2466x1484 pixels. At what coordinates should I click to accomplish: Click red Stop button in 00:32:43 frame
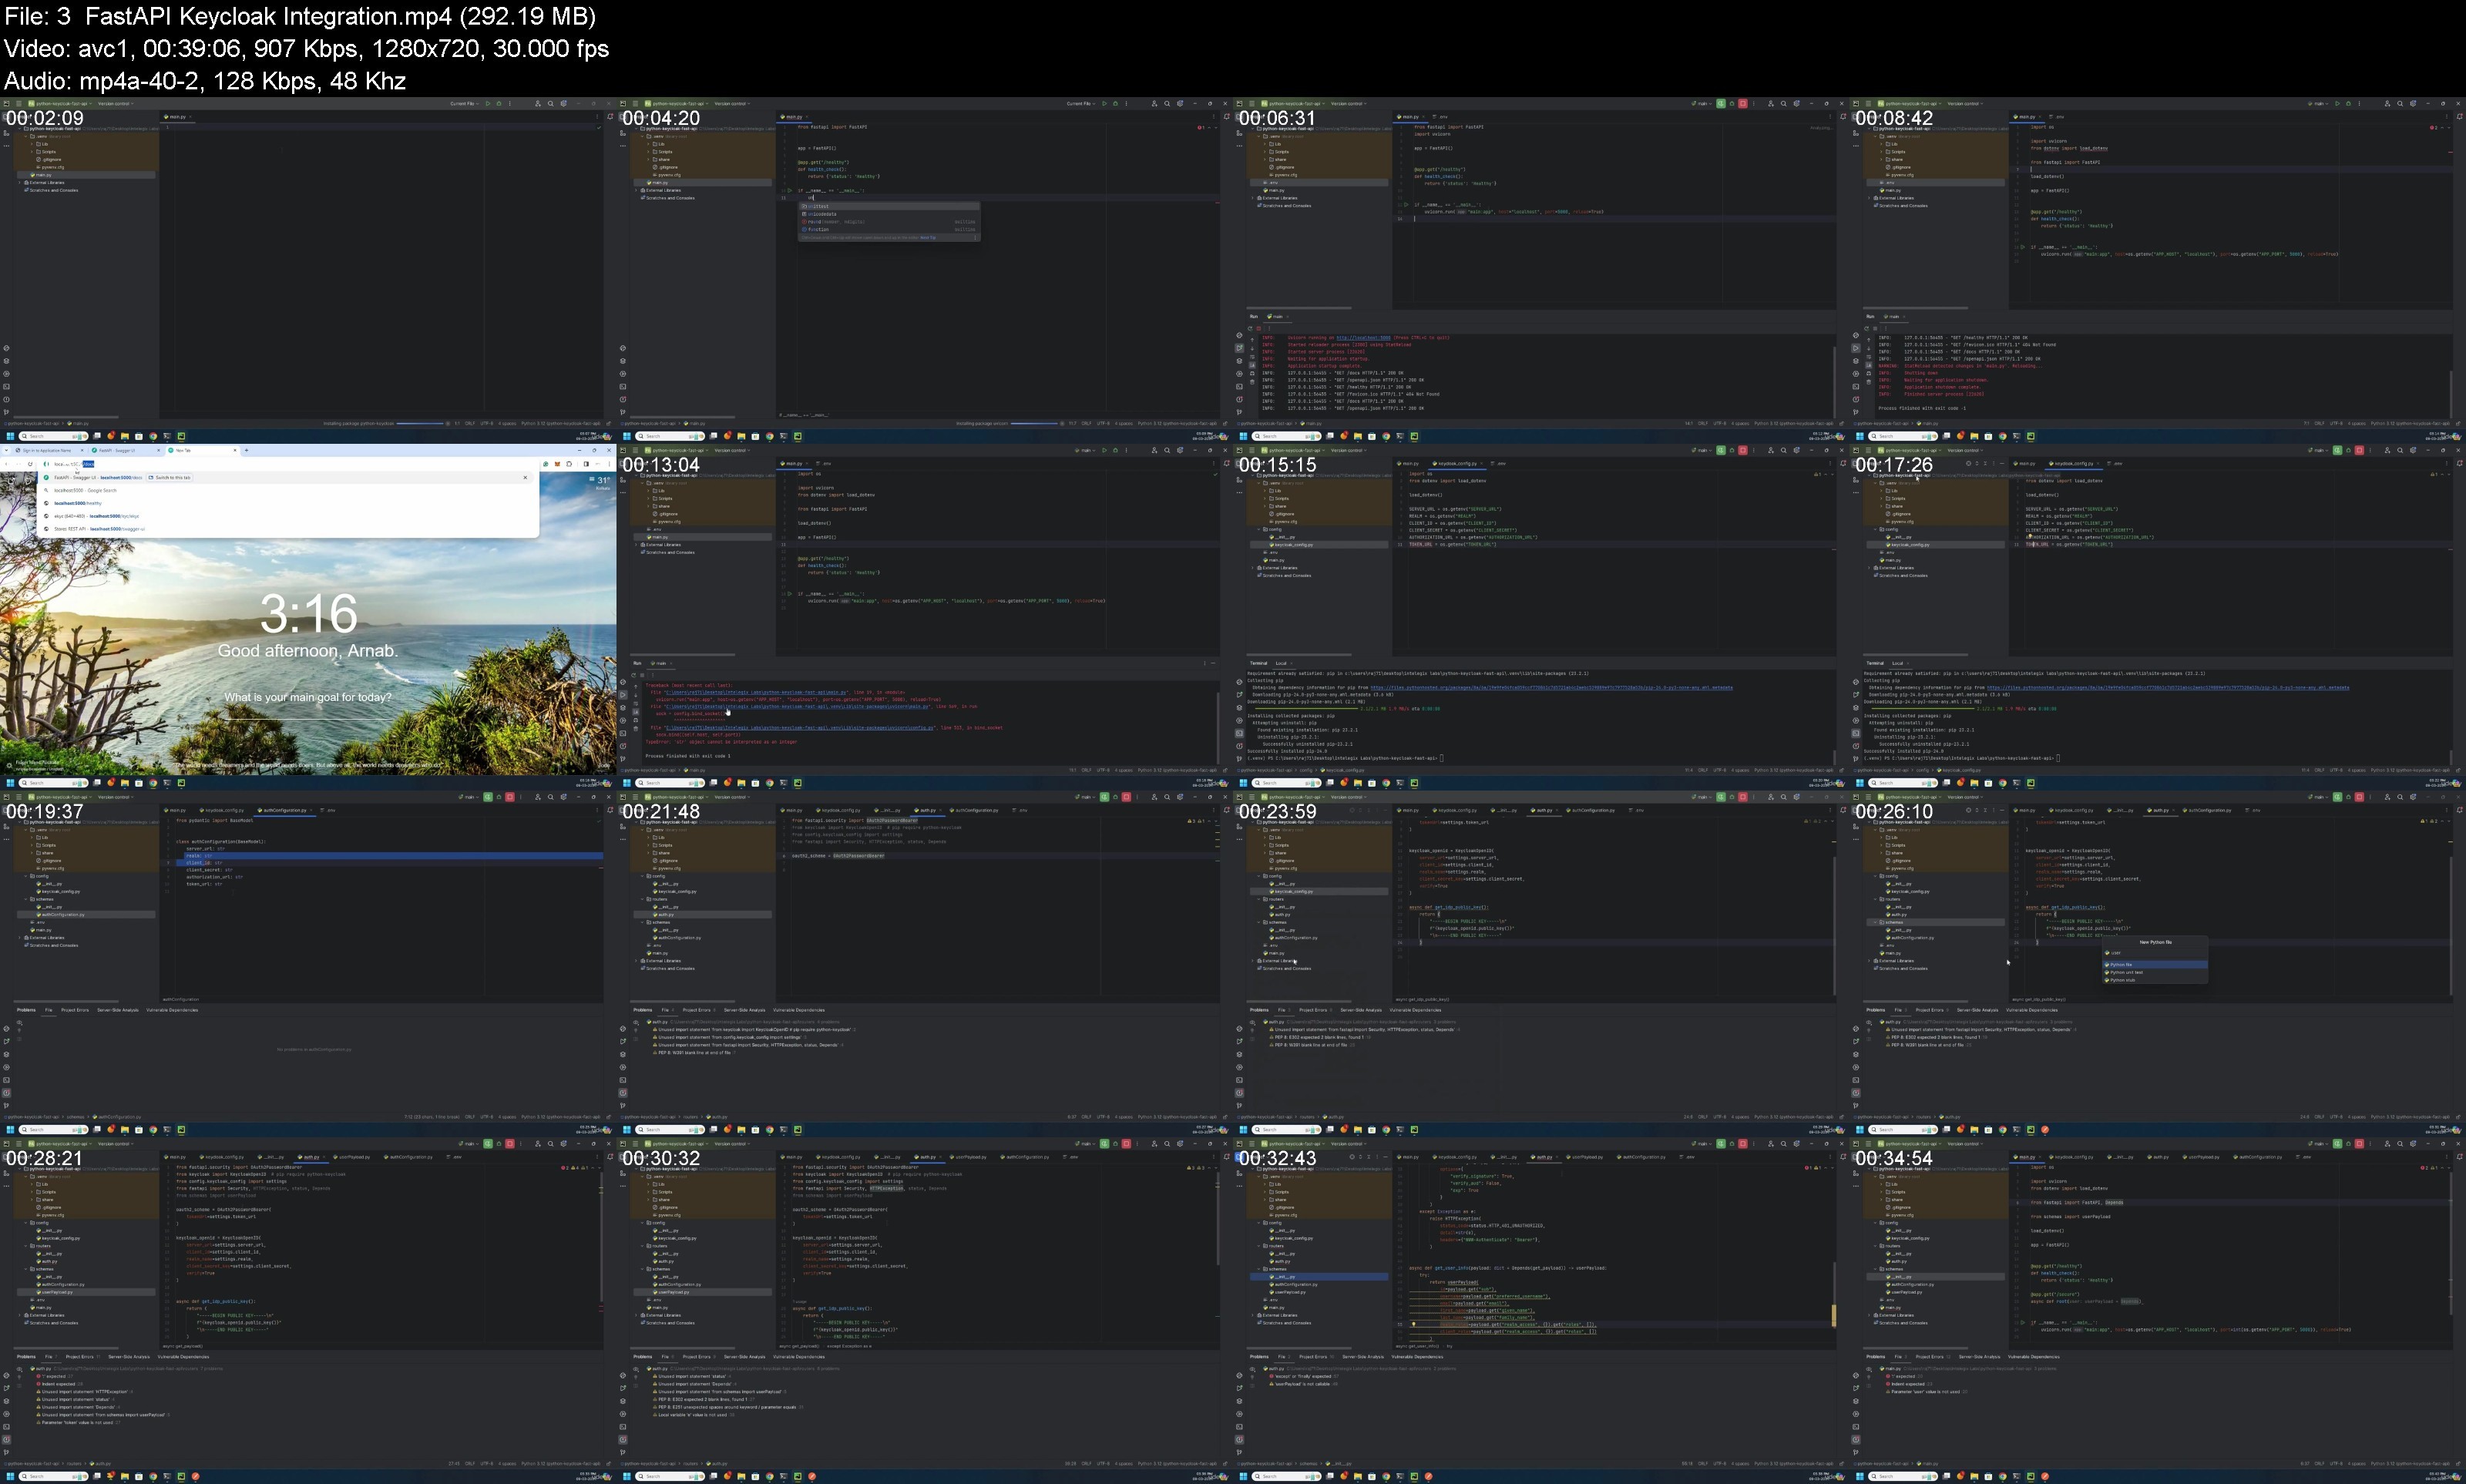coord(1742,1144)
